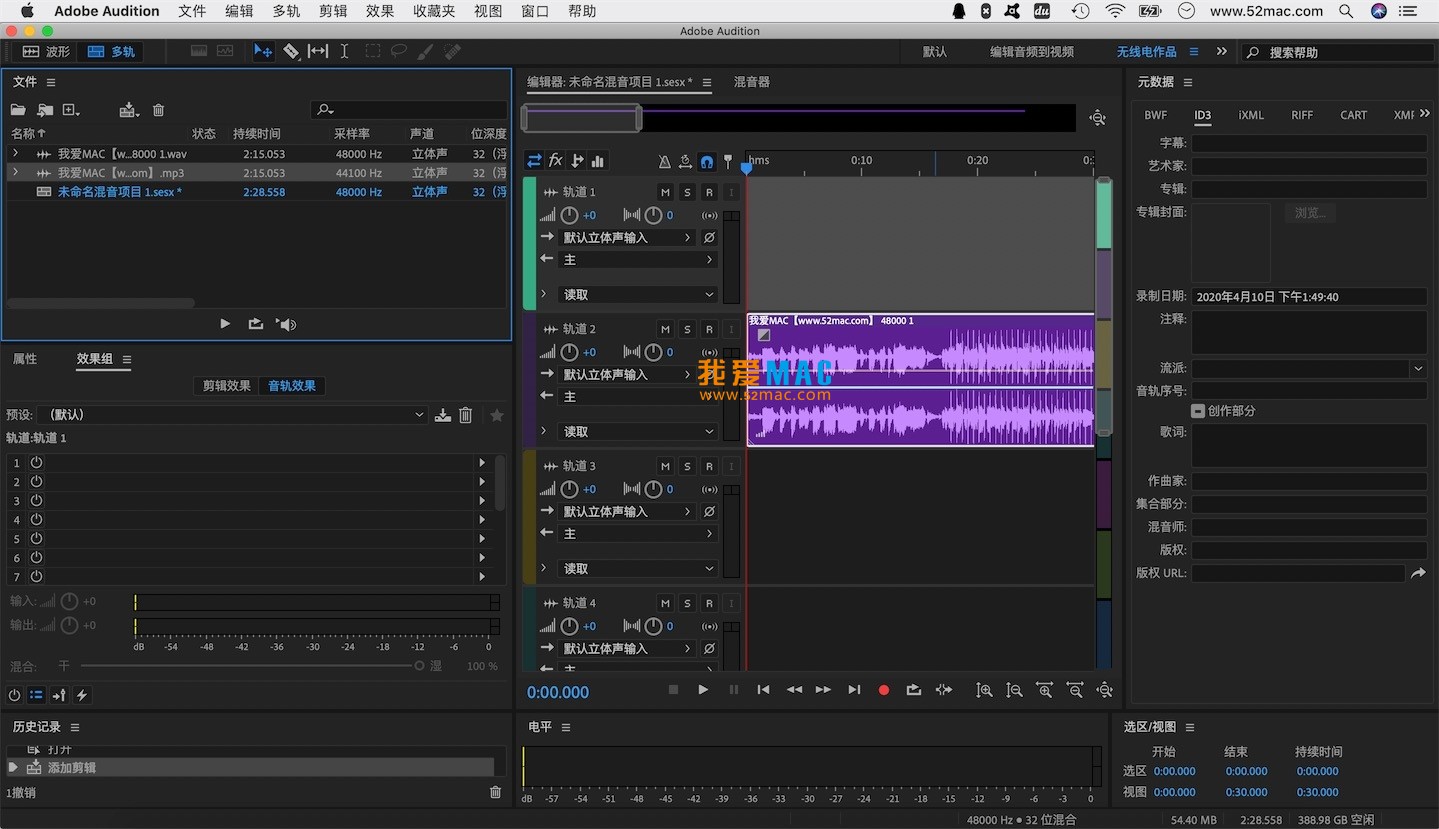Screen dimensions: 1439x829
Task: Click the 轨道 1 volume knob
Action: tap(569, 215)
